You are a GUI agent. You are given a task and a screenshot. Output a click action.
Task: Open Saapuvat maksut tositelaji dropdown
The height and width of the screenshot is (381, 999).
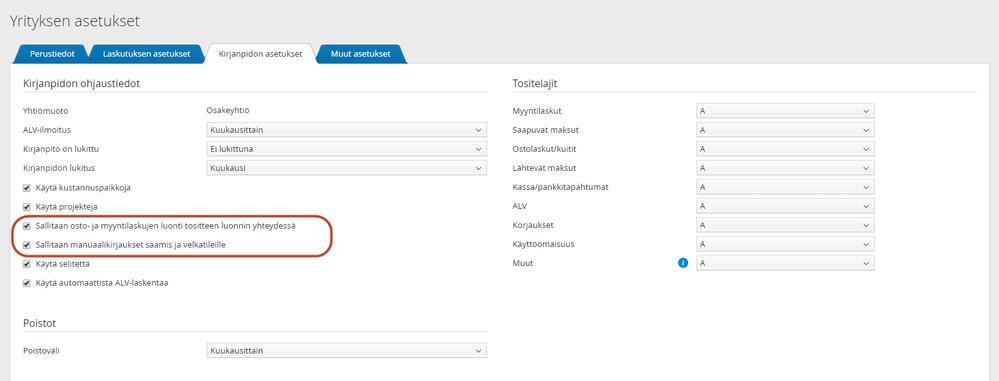pos(785,130)
